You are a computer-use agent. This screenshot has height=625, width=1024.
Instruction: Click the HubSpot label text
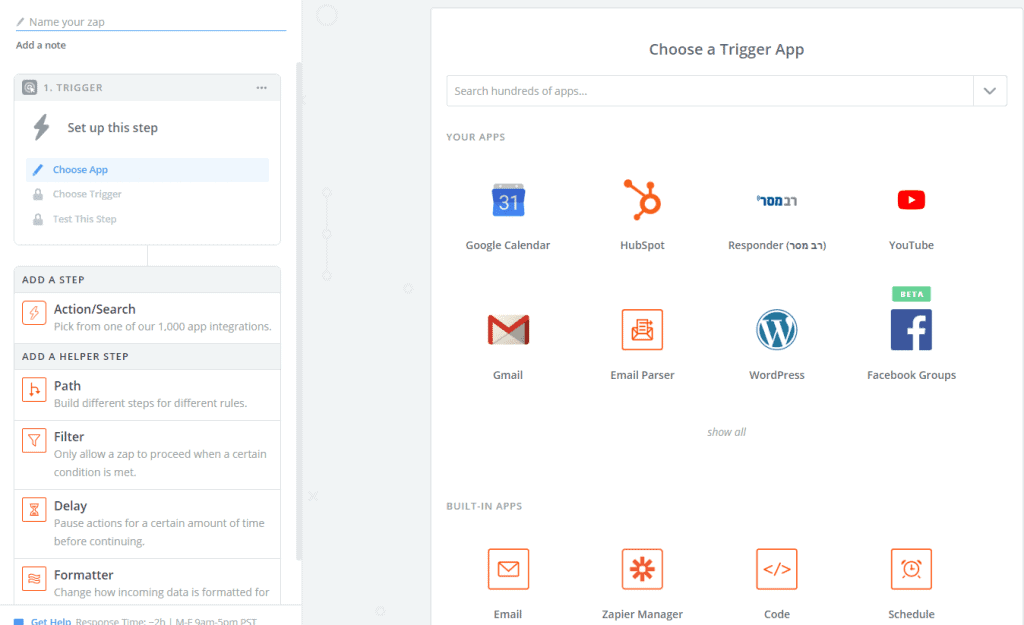pyautogui.click(x=642, y=245)
